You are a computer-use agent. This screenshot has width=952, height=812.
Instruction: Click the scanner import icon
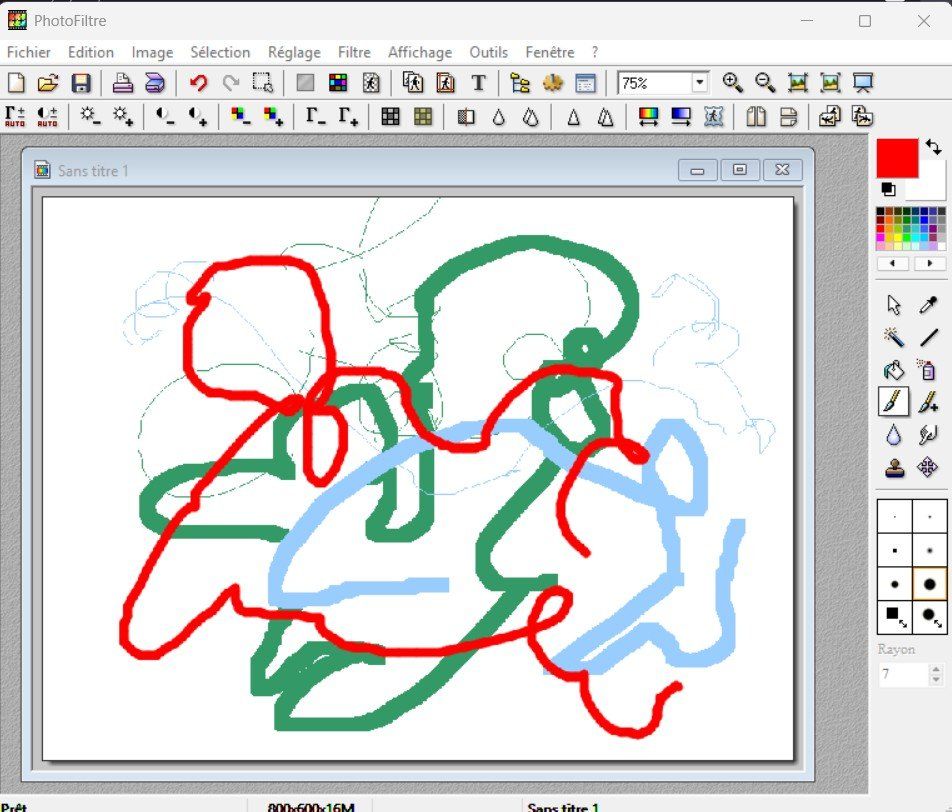click(x=155, y=83)
